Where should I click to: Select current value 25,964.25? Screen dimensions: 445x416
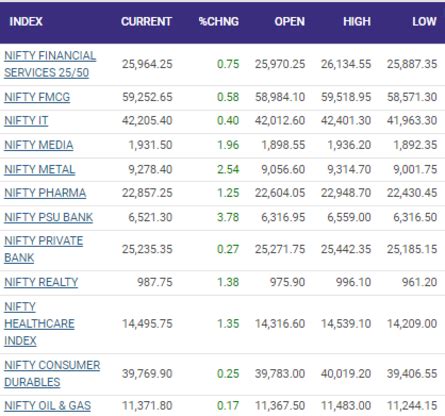[147, 64]
